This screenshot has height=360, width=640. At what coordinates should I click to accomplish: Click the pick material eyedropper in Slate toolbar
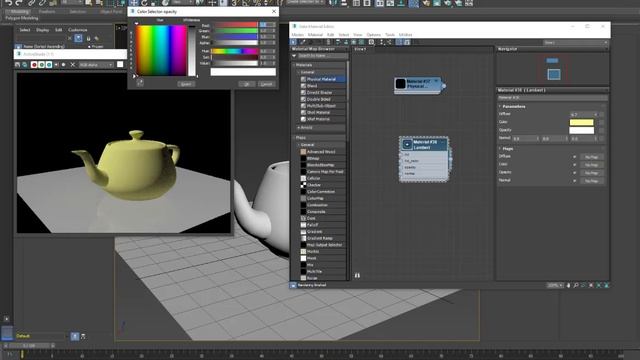tap(302, 42)
